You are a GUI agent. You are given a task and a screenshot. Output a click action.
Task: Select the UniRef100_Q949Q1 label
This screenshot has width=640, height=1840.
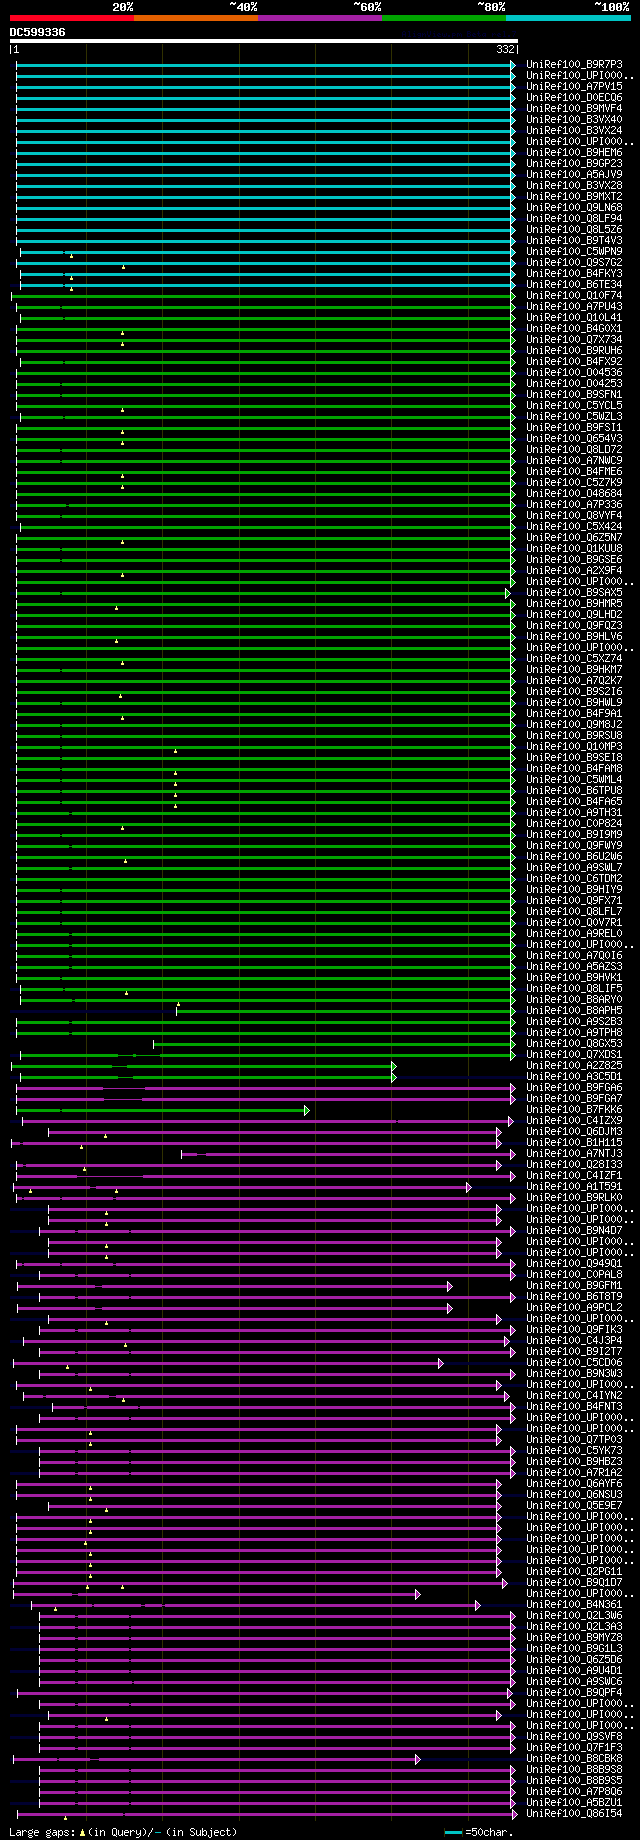pos(575,1263)
